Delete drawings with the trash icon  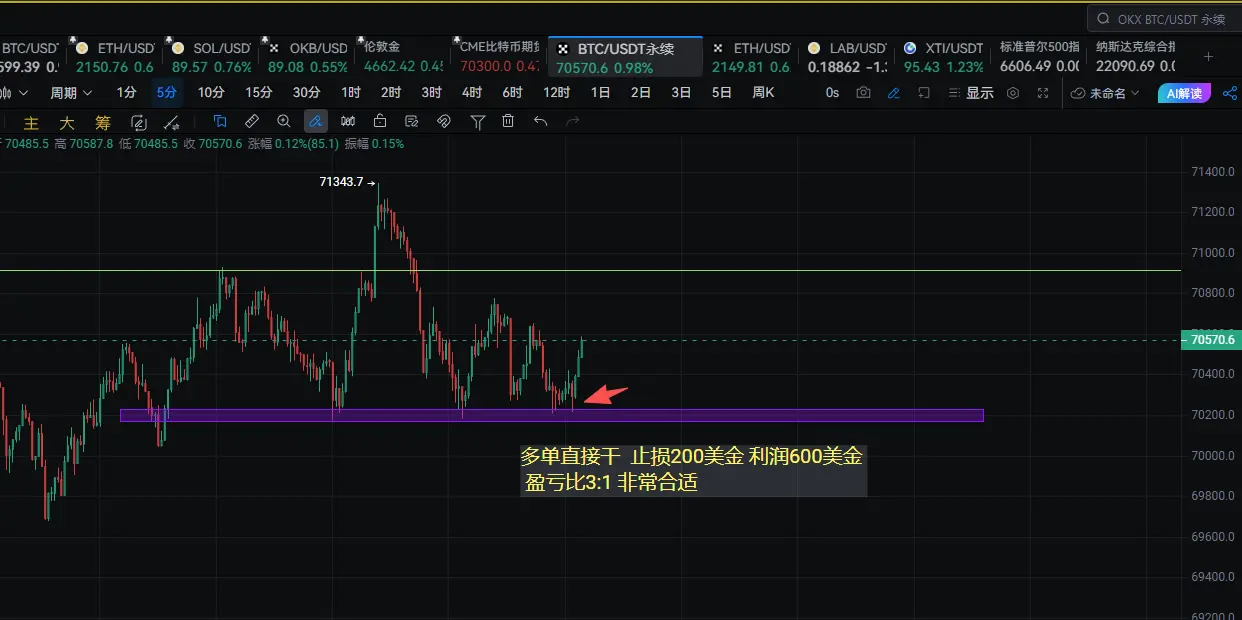[508, 121]
